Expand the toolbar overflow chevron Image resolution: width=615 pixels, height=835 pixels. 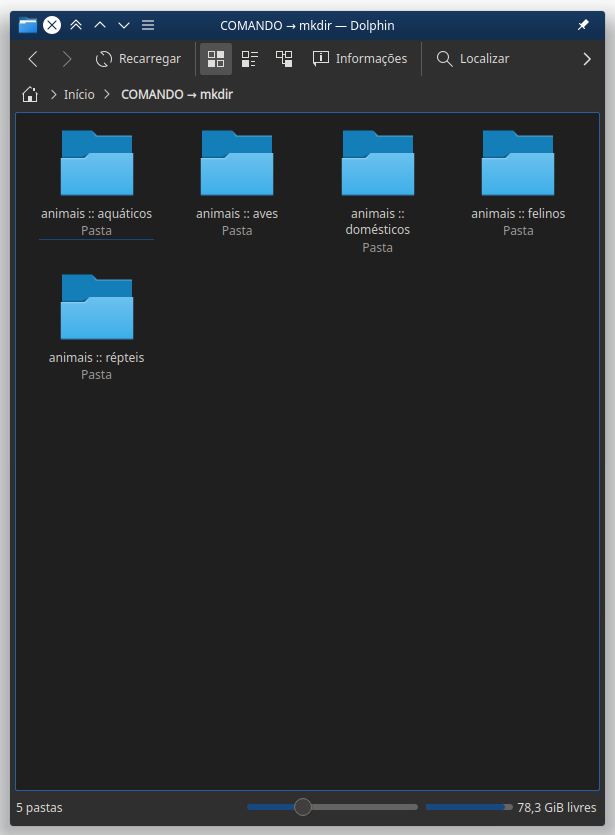pos(587,59)
